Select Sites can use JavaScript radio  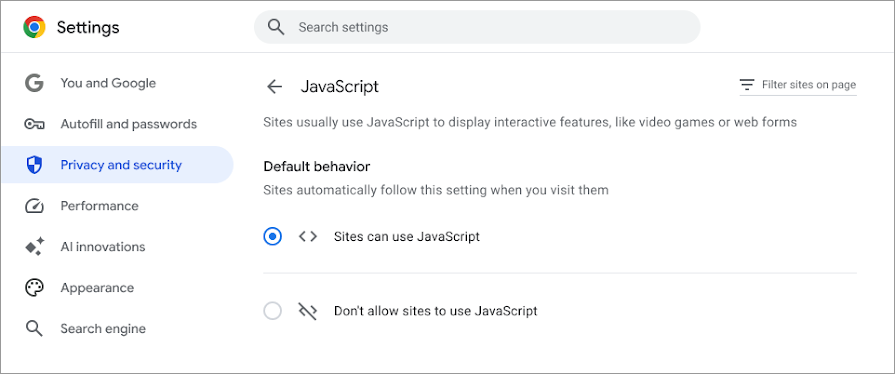point(272,236)
